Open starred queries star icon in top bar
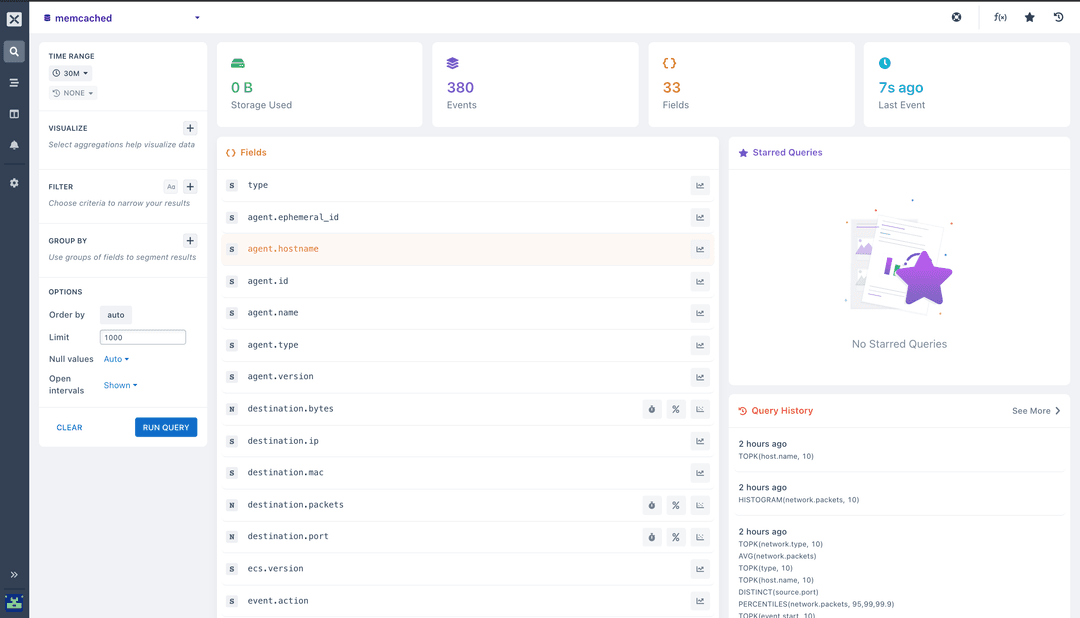Image resolution: width=1080 pixels, height=618 pixels. tap(1030, 17)
